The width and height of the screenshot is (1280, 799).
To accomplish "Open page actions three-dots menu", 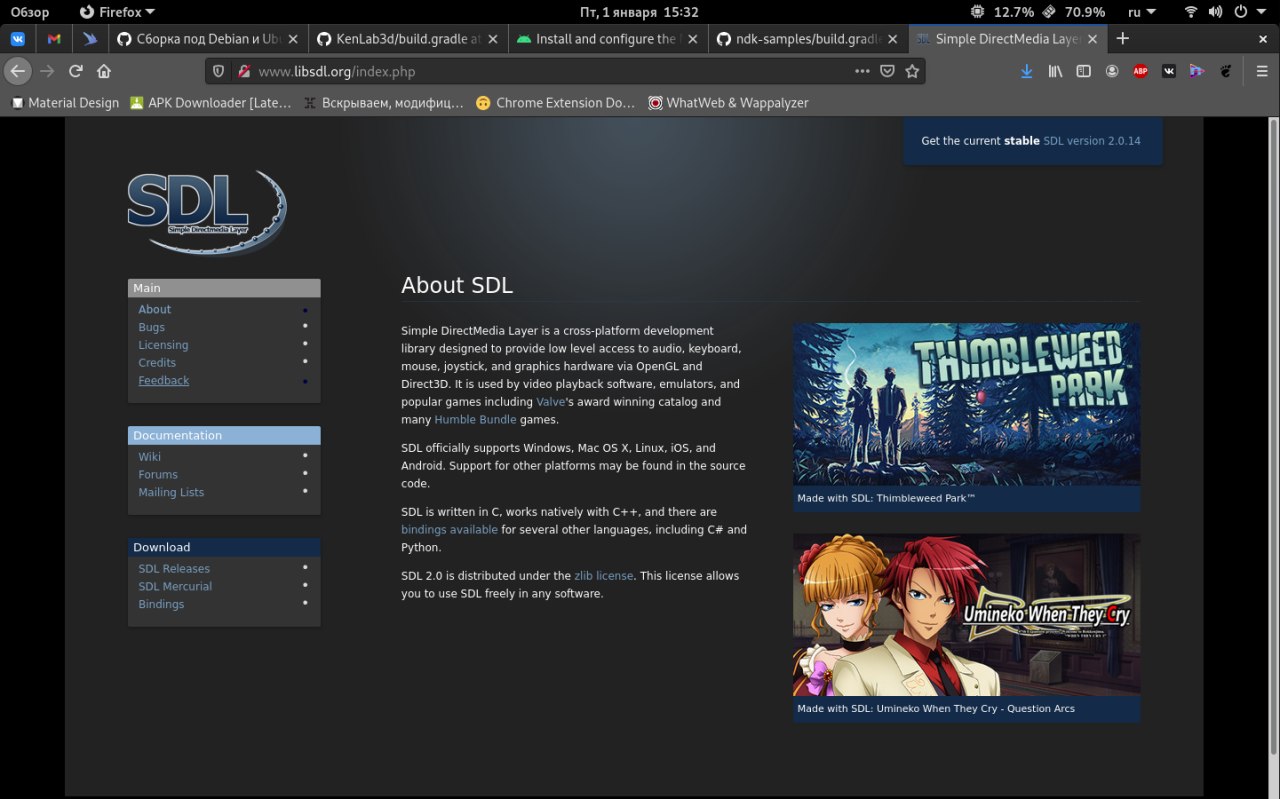I will pos(862,71).
